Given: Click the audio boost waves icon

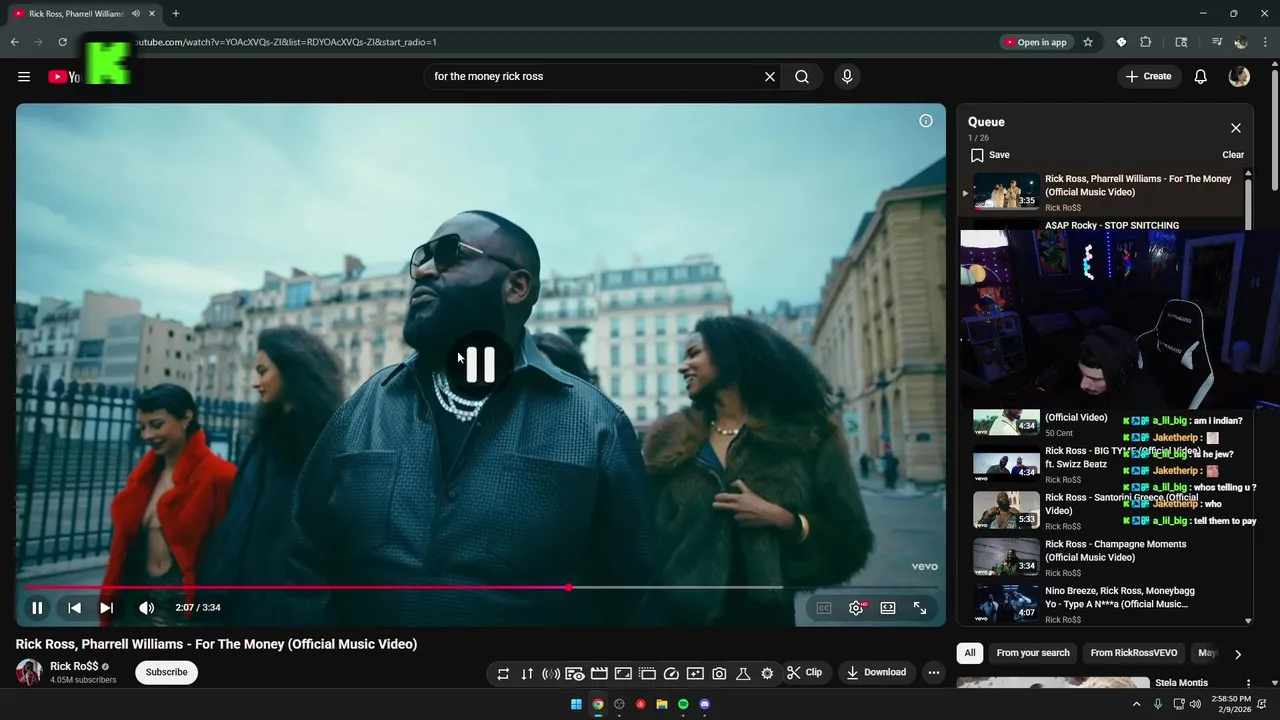Looking at the screenshot, I should (551, 674).
